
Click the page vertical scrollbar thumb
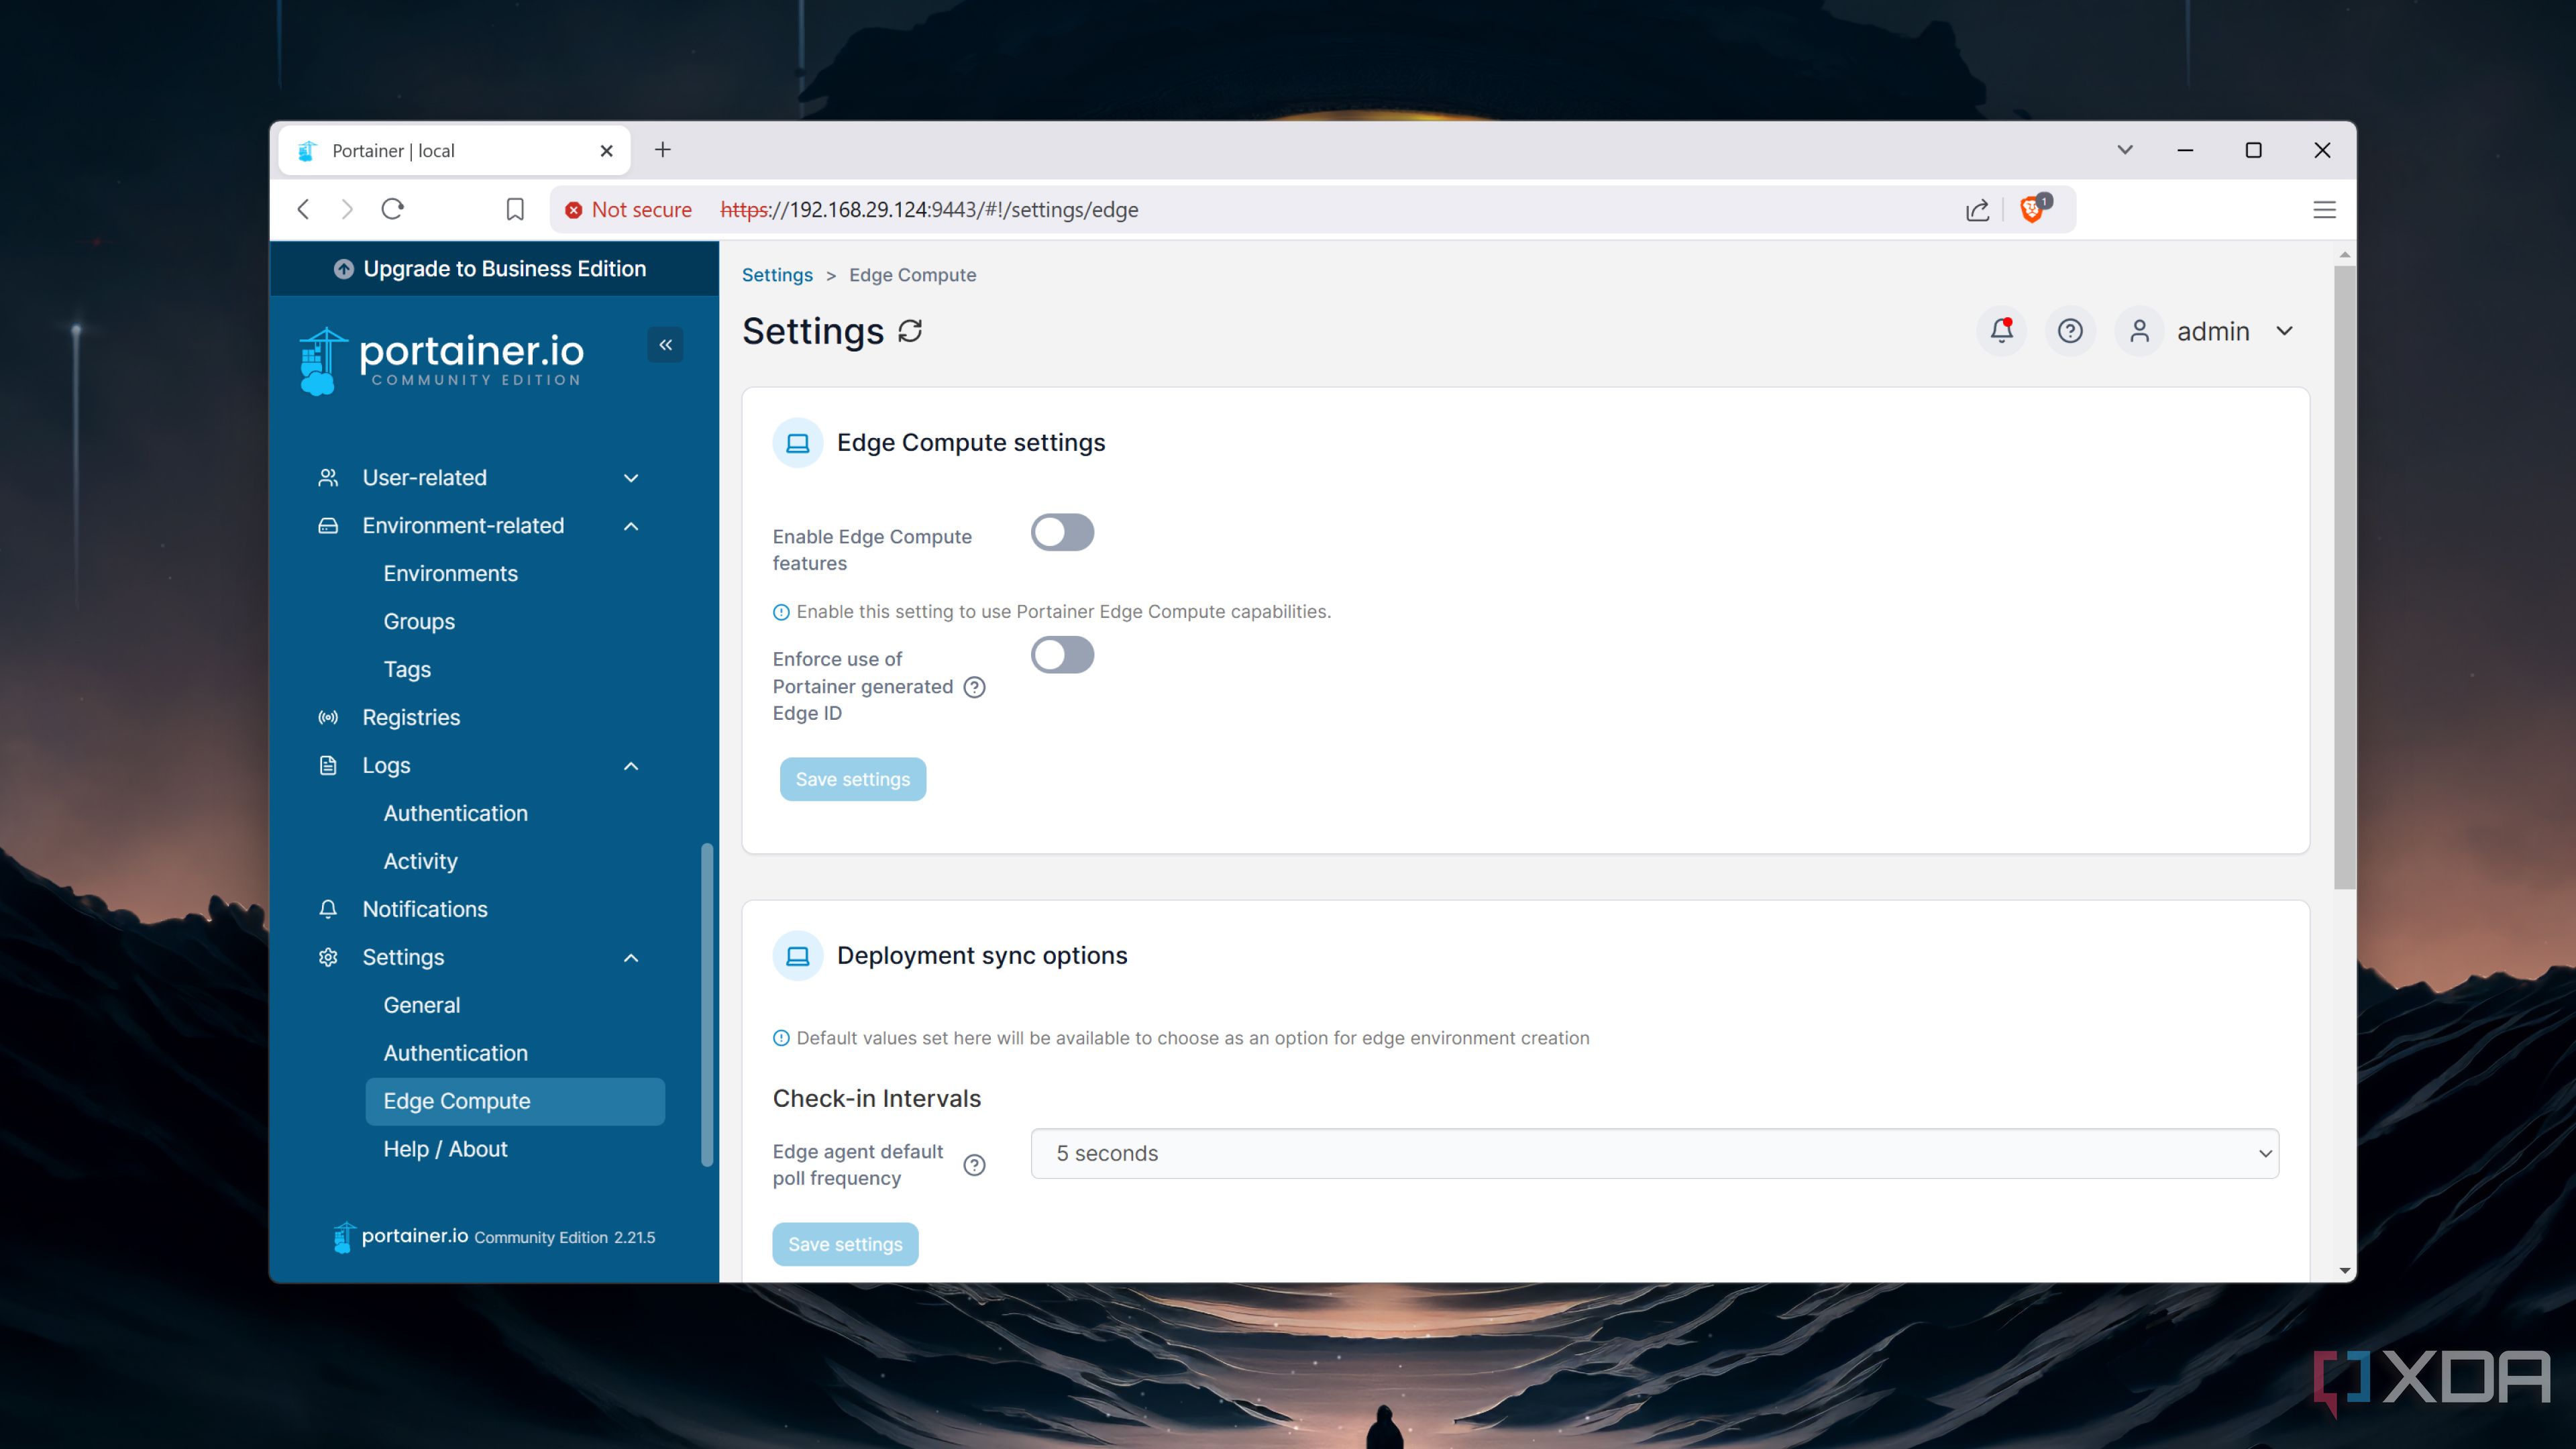tap(2344, 577)
